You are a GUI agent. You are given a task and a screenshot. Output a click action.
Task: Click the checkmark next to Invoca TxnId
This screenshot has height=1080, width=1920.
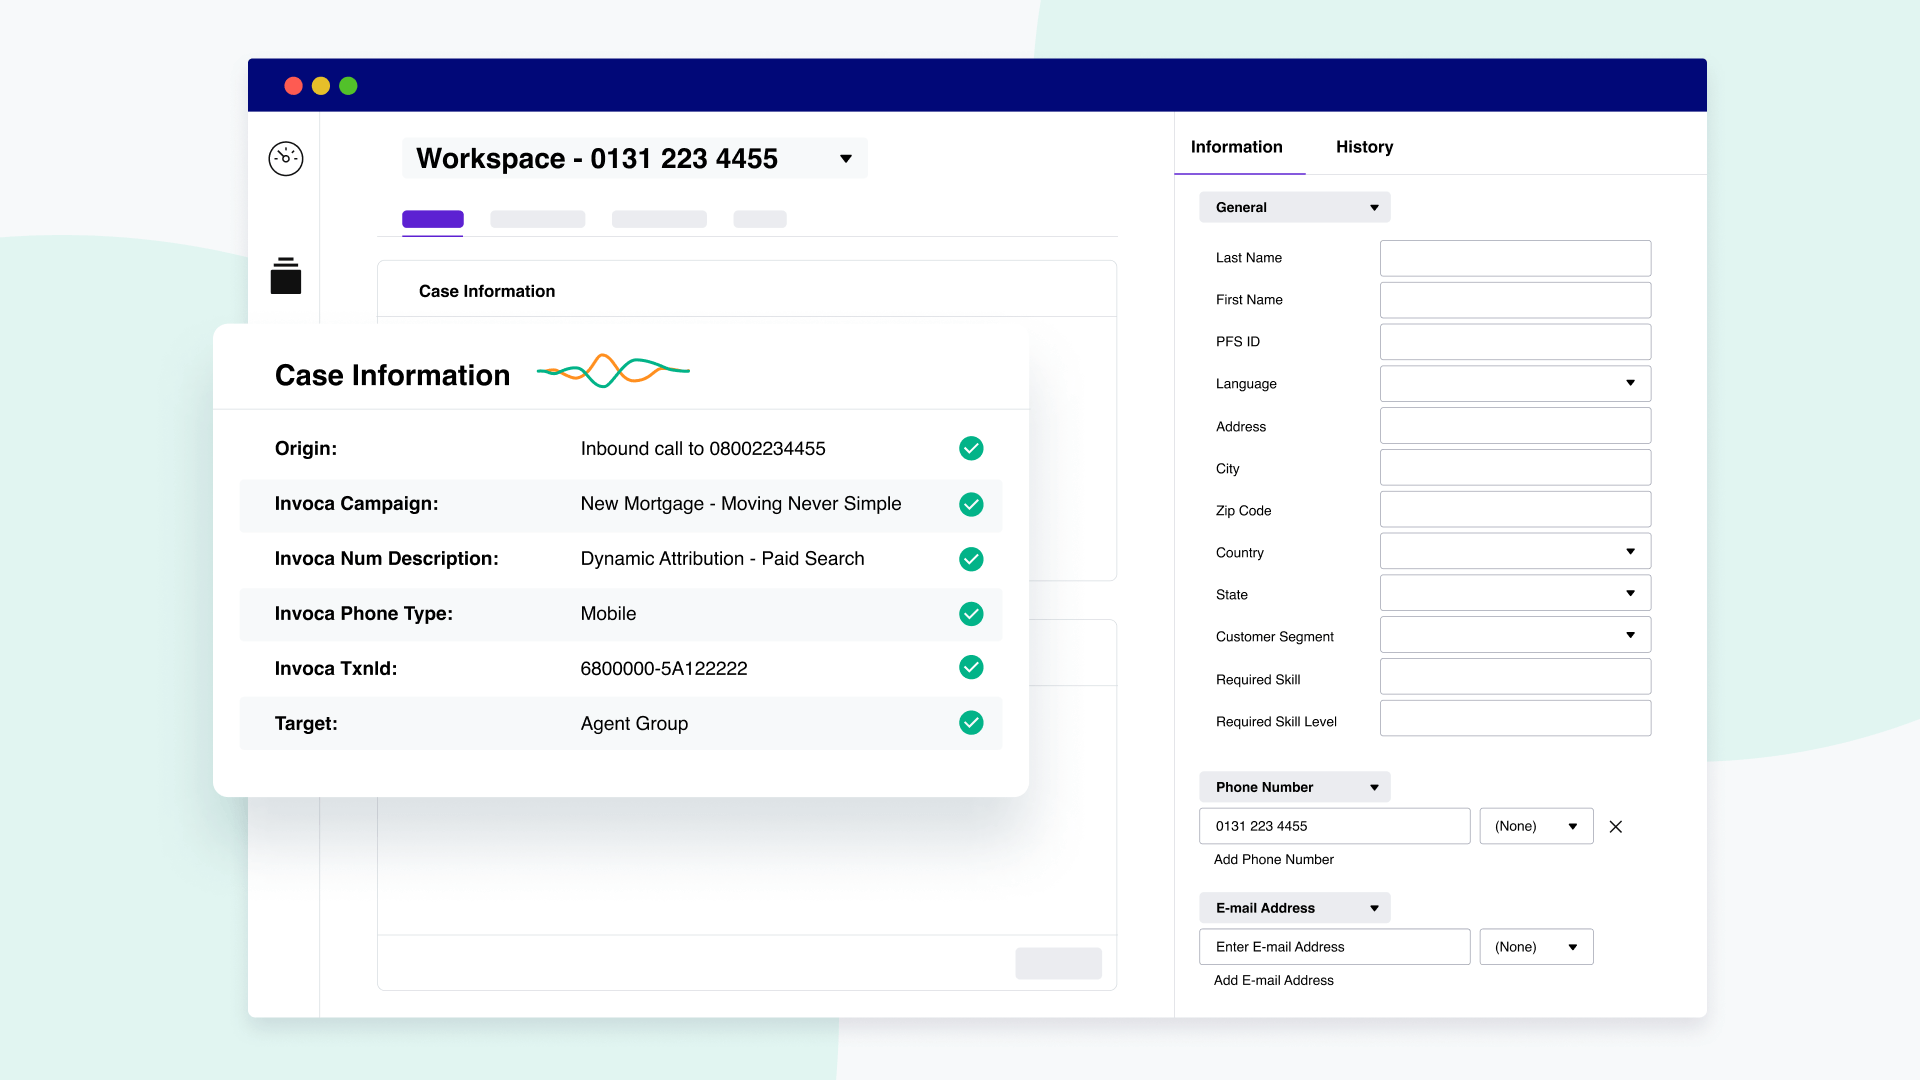point(971,667)
